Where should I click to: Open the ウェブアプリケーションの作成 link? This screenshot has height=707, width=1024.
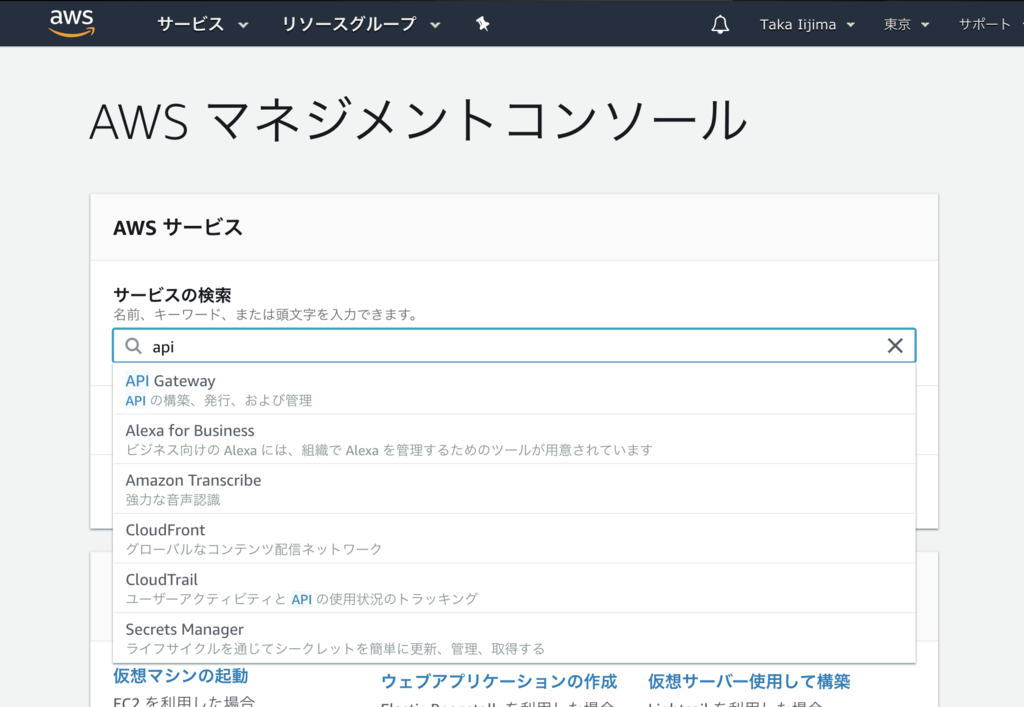click(x=499, y=682)
